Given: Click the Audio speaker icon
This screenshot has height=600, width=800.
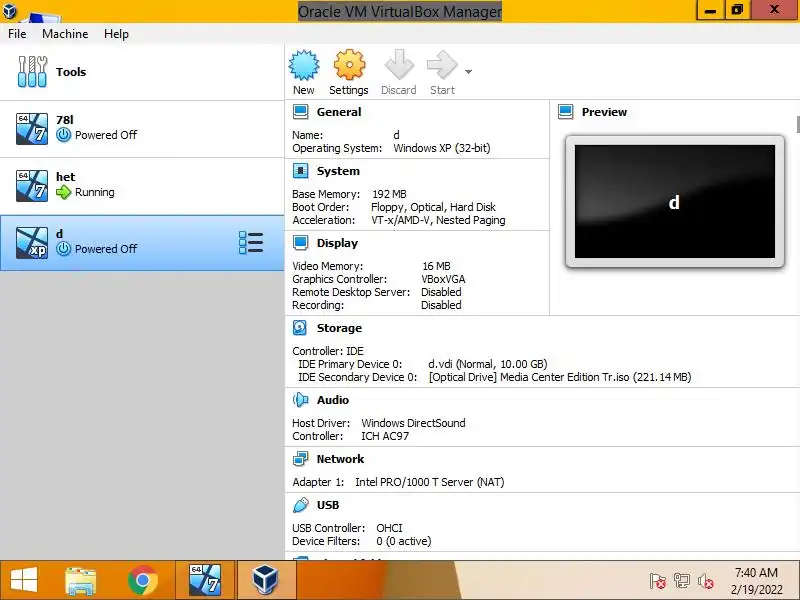Looking at the screenshot, I should coord(301,400).
